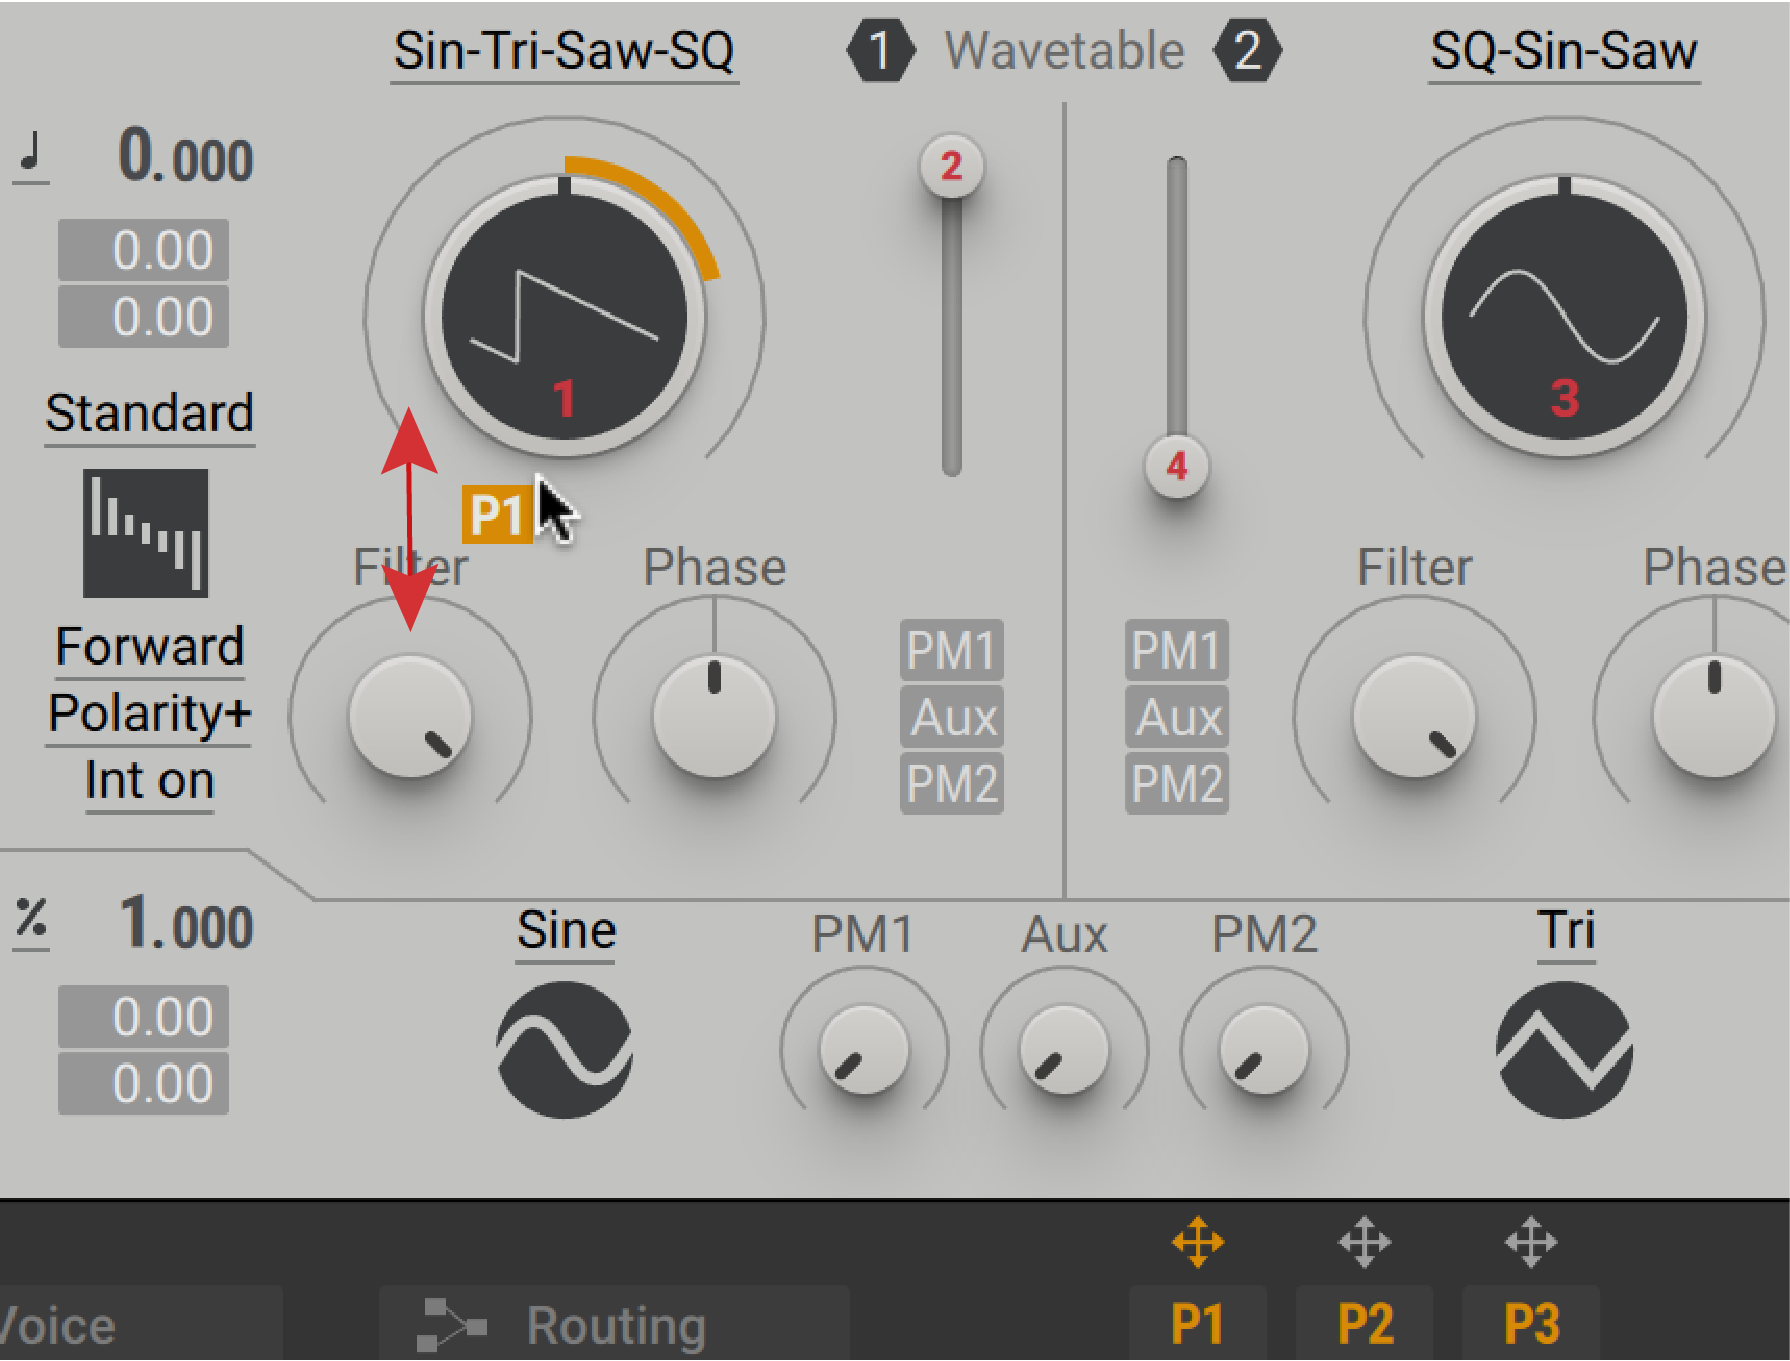The image size is (1790, 1361).
Task: Click the move handle above P2
Action: tap(1364, 1243)
